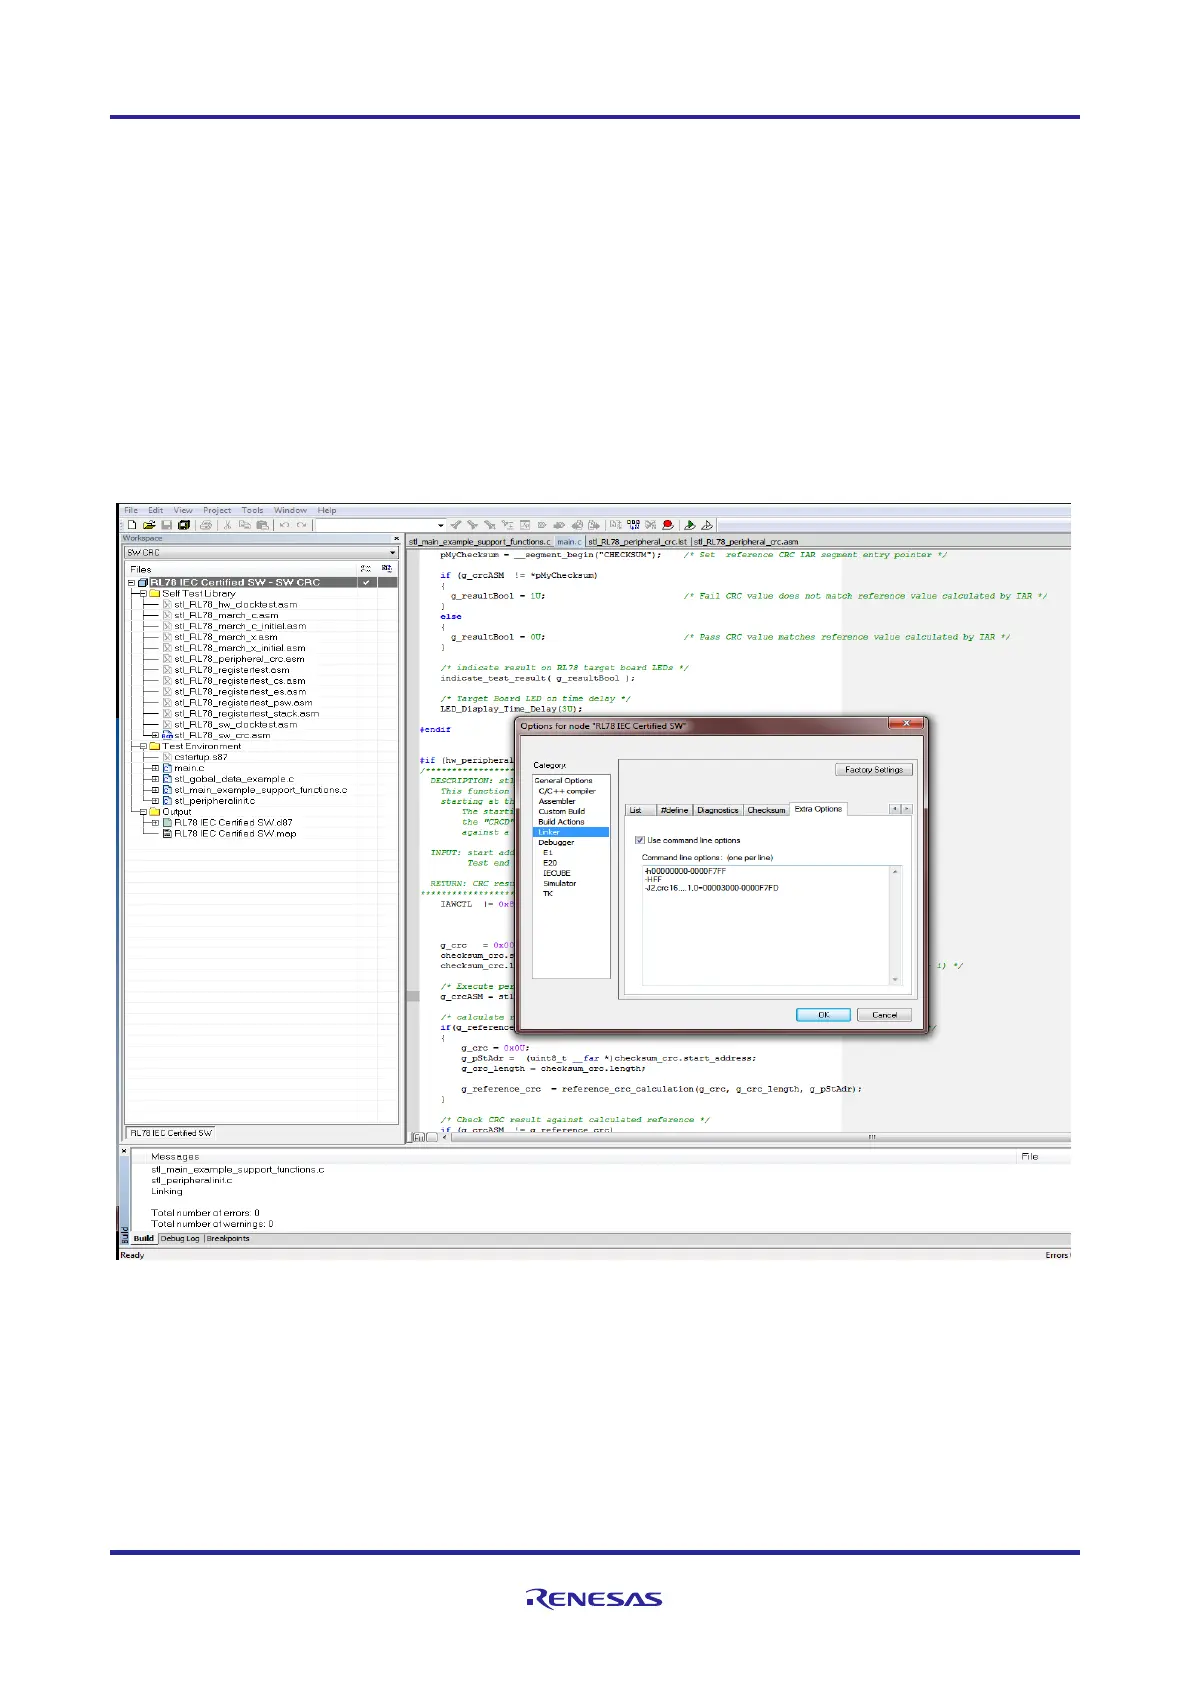The width and height of the screenshot is (1190, 1684).
Task: Click the red Toggle Breakpoint toolbar icon
Action: click(668, 525)
